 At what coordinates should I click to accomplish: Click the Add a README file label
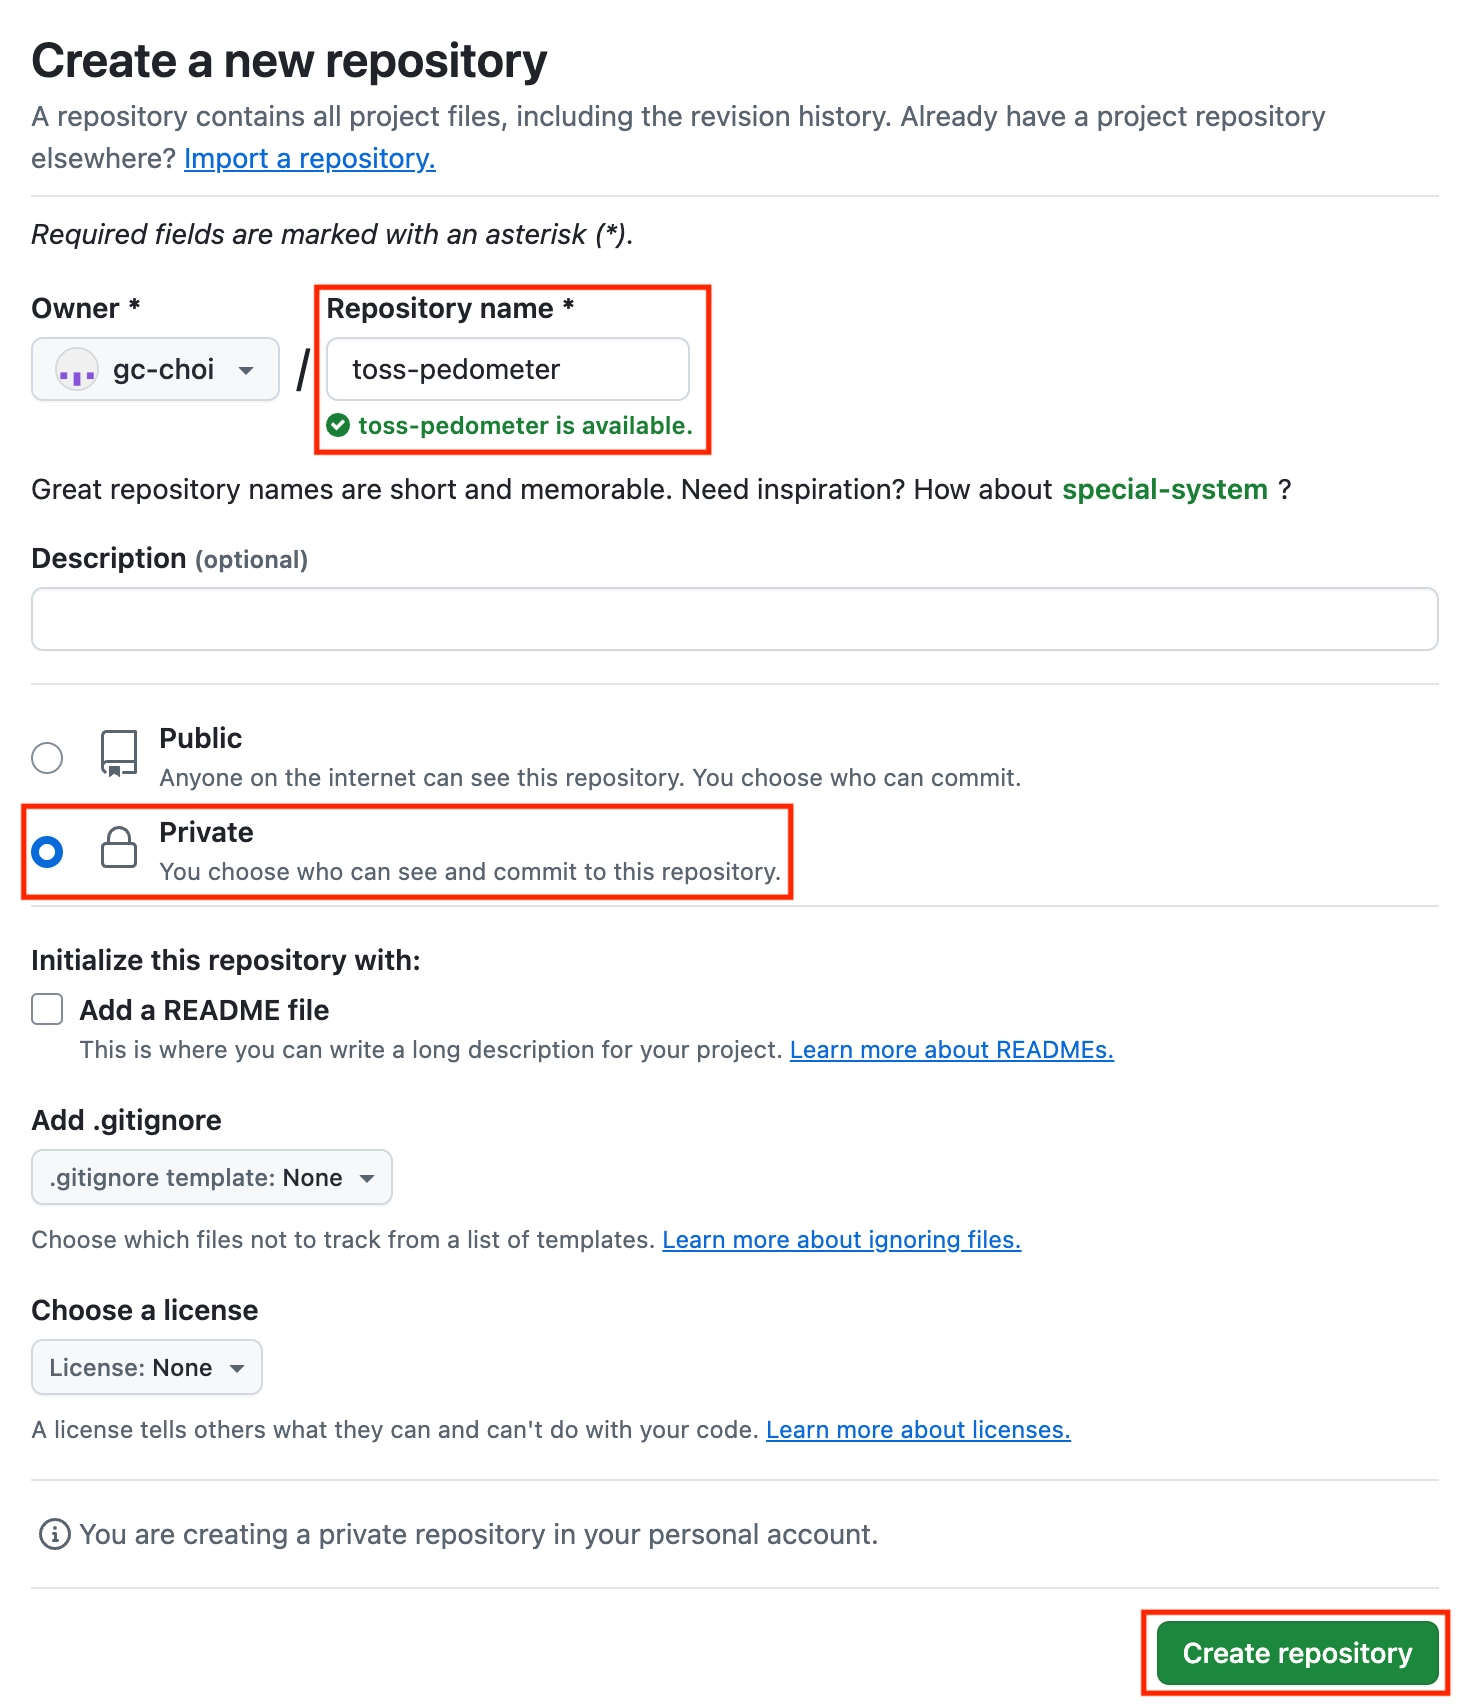pos(205,1010)
